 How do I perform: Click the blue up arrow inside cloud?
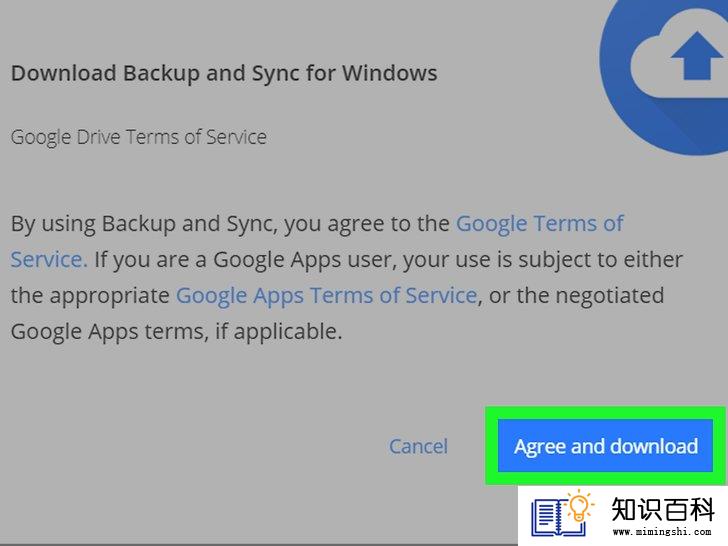pos(696,56)
